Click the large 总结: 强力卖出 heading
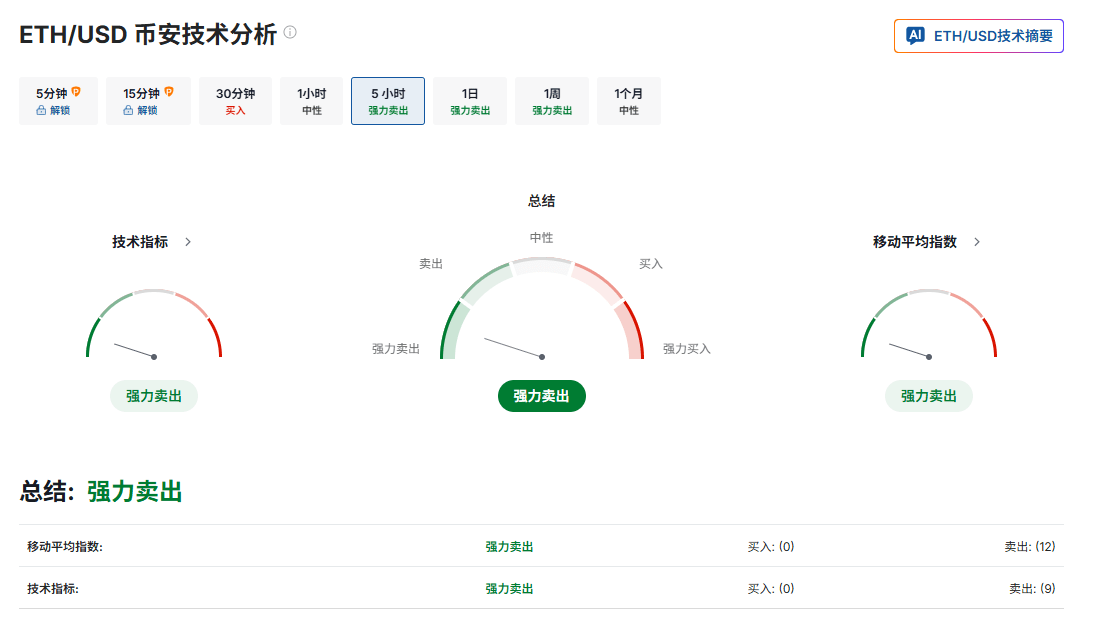This screenshot has width=1093, height=618. [101, 491]
